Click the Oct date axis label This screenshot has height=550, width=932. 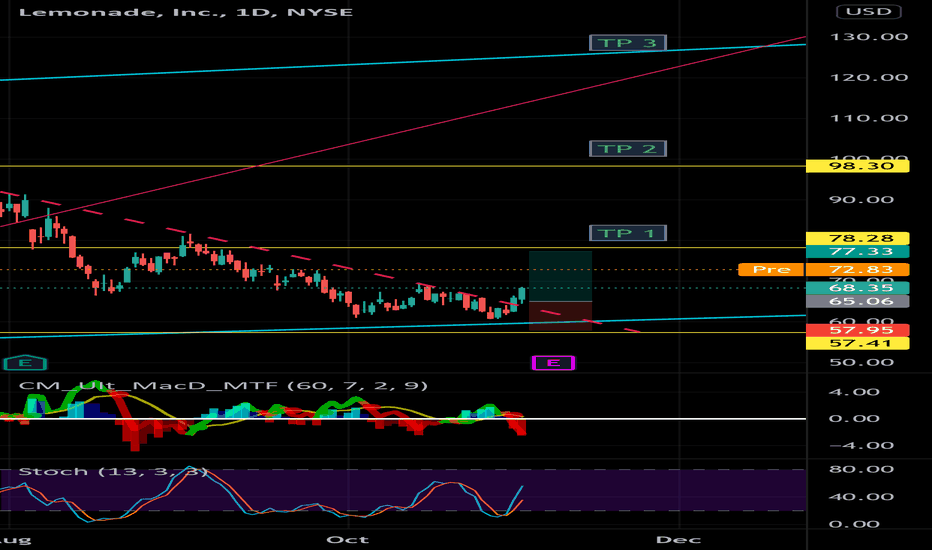(348, 540)
